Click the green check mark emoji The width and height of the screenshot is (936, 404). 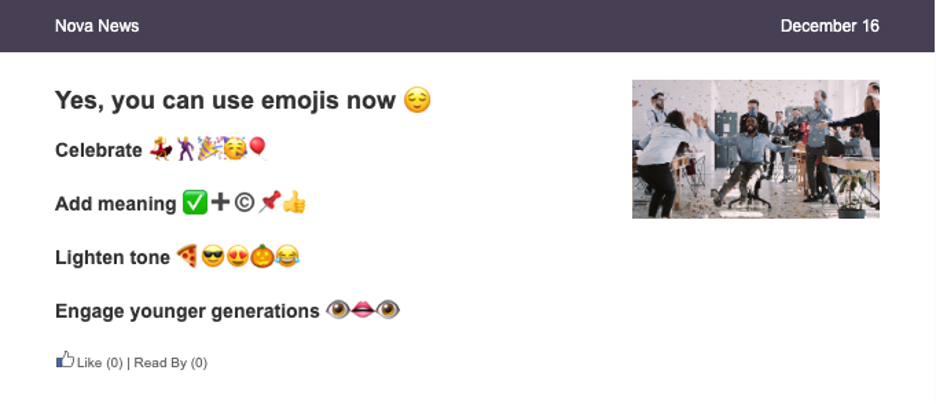[195, 203]
